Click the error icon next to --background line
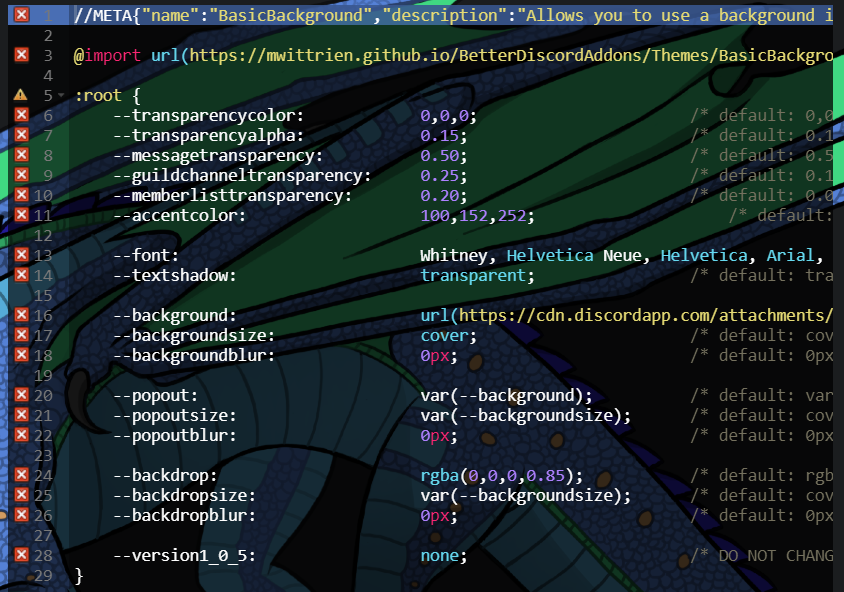 [x=21, y=315]
